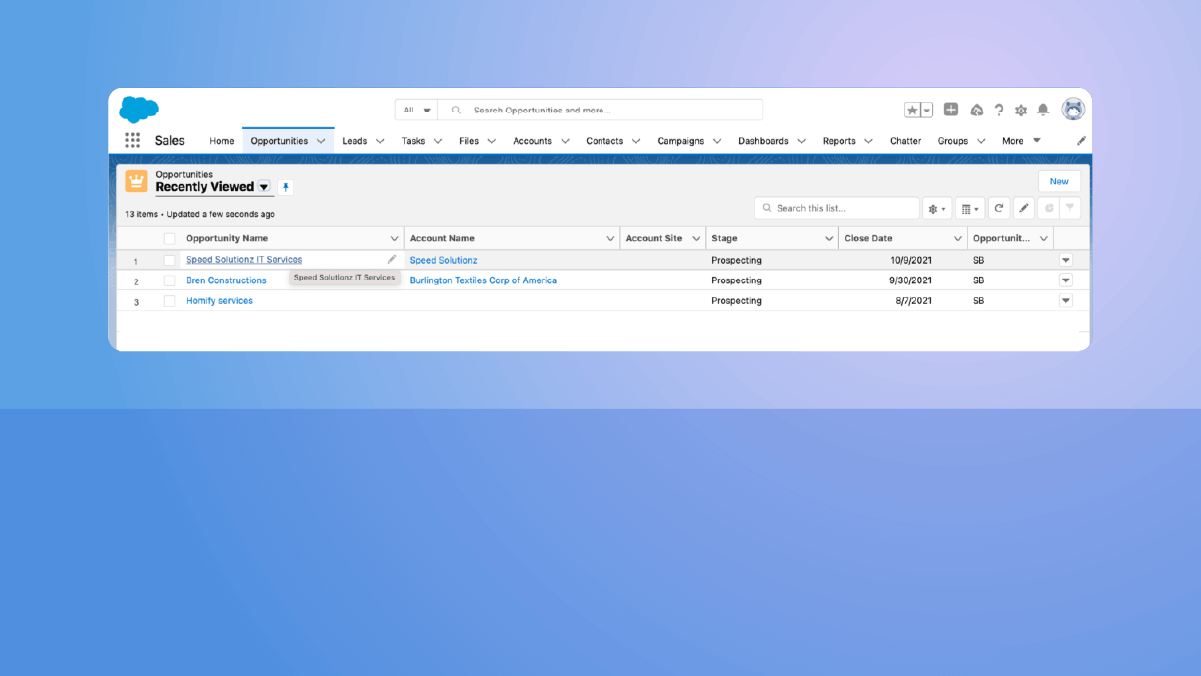Click the 10/9/2021 close date cell

pyautogui.click(x=910, y=260)
